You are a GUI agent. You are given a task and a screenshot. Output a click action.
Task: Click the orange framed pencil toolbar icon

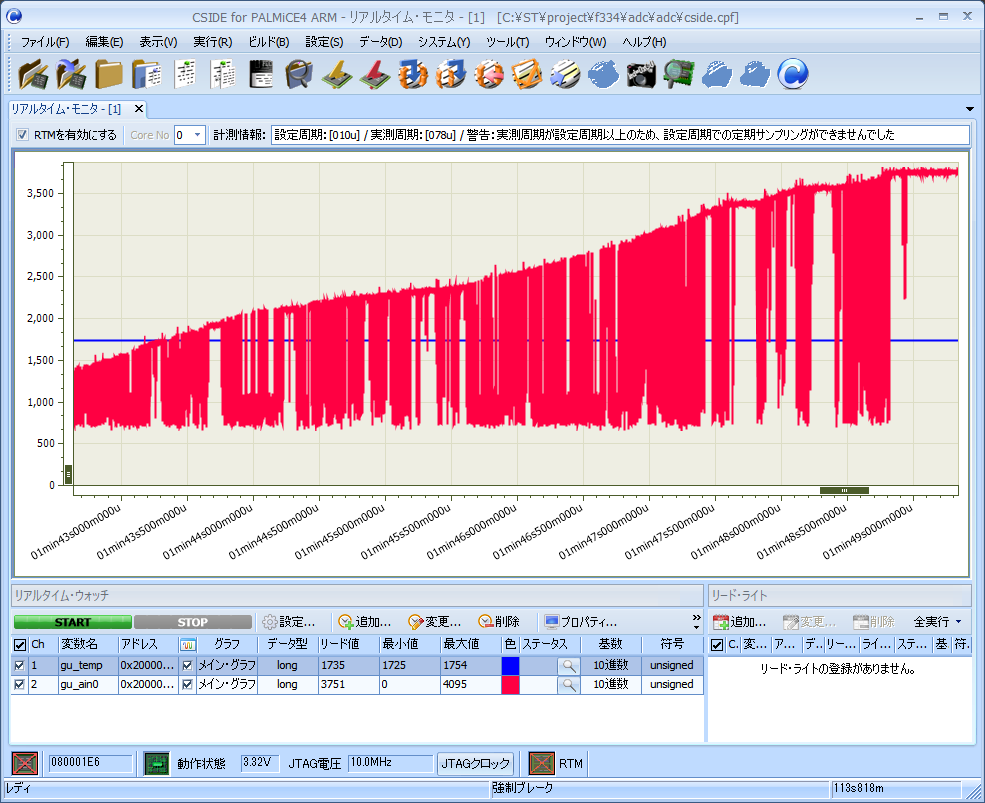526,74
